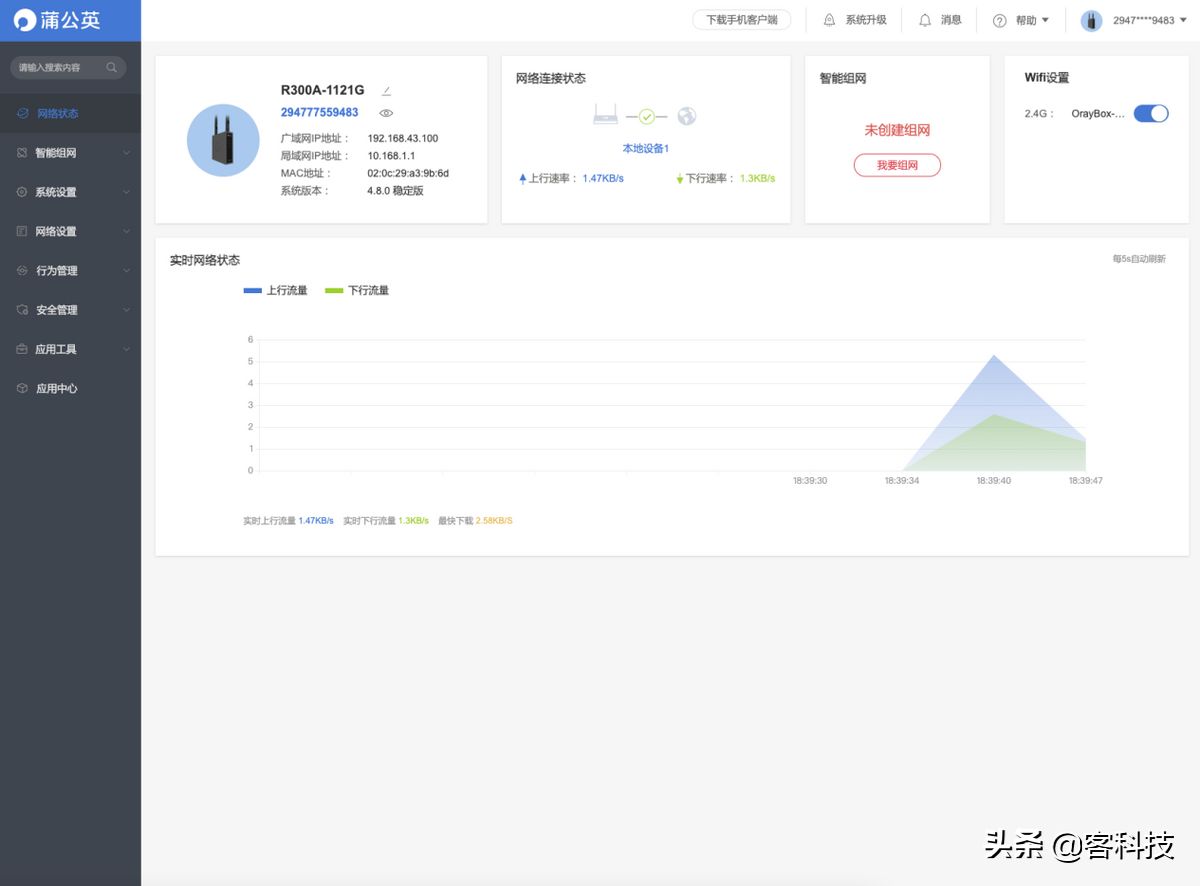The image size is (1200, 886).
Task: Click the MAC address 02:0c:29:a3:9b:6d
Action: tap(408, 173)
